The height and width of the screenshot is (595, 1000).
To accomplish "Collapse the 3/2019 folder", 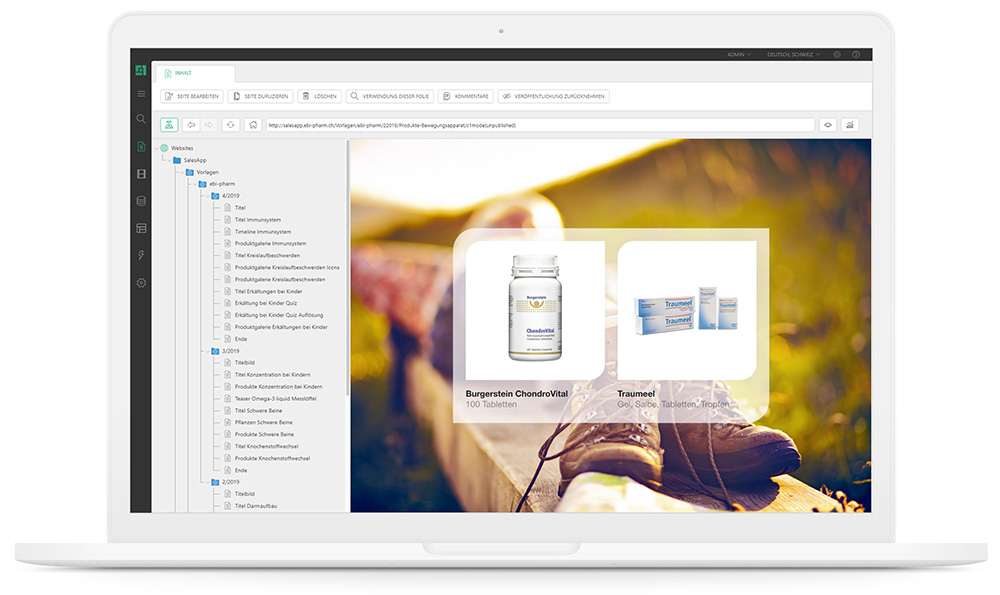I will click(208, 351).
